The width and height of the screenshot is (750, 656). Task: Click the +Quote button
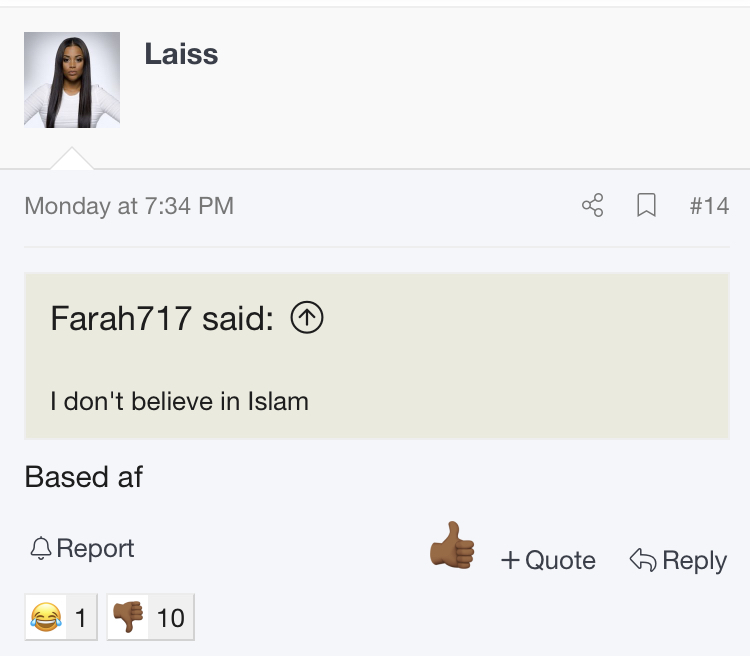(x=548, y=560)
